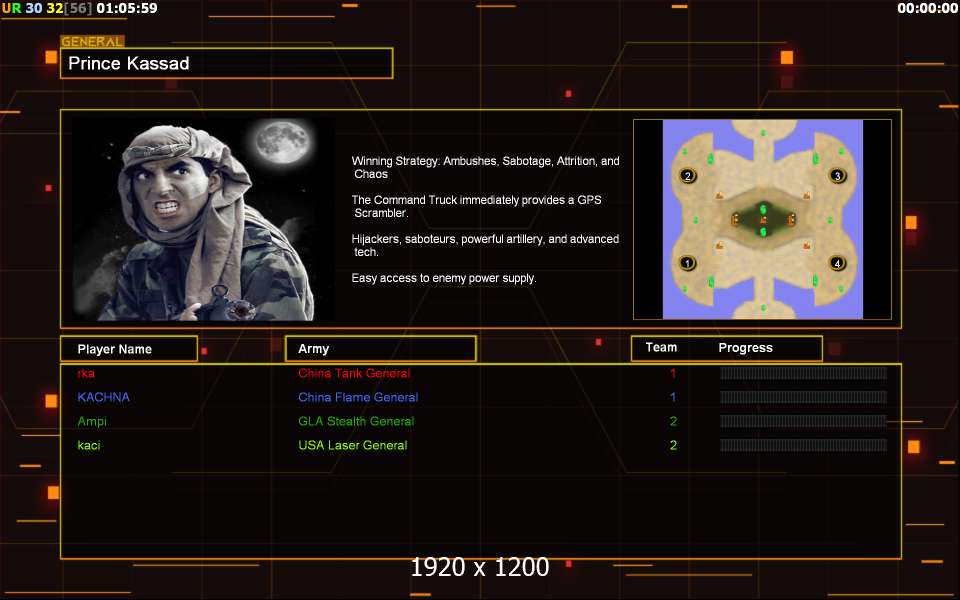Select the UR indicator in top-left corner

tap(11, 8)
